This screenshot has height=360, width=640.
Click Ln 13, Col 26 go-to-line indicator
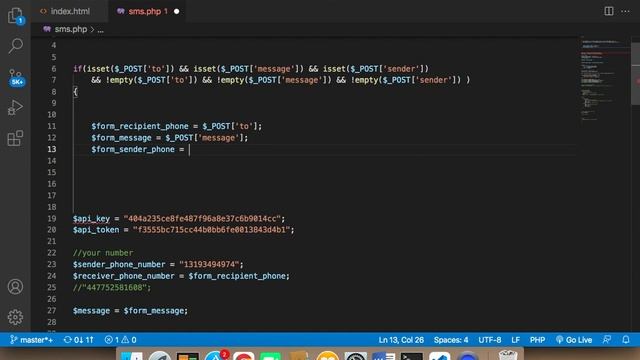pos(401,340)
